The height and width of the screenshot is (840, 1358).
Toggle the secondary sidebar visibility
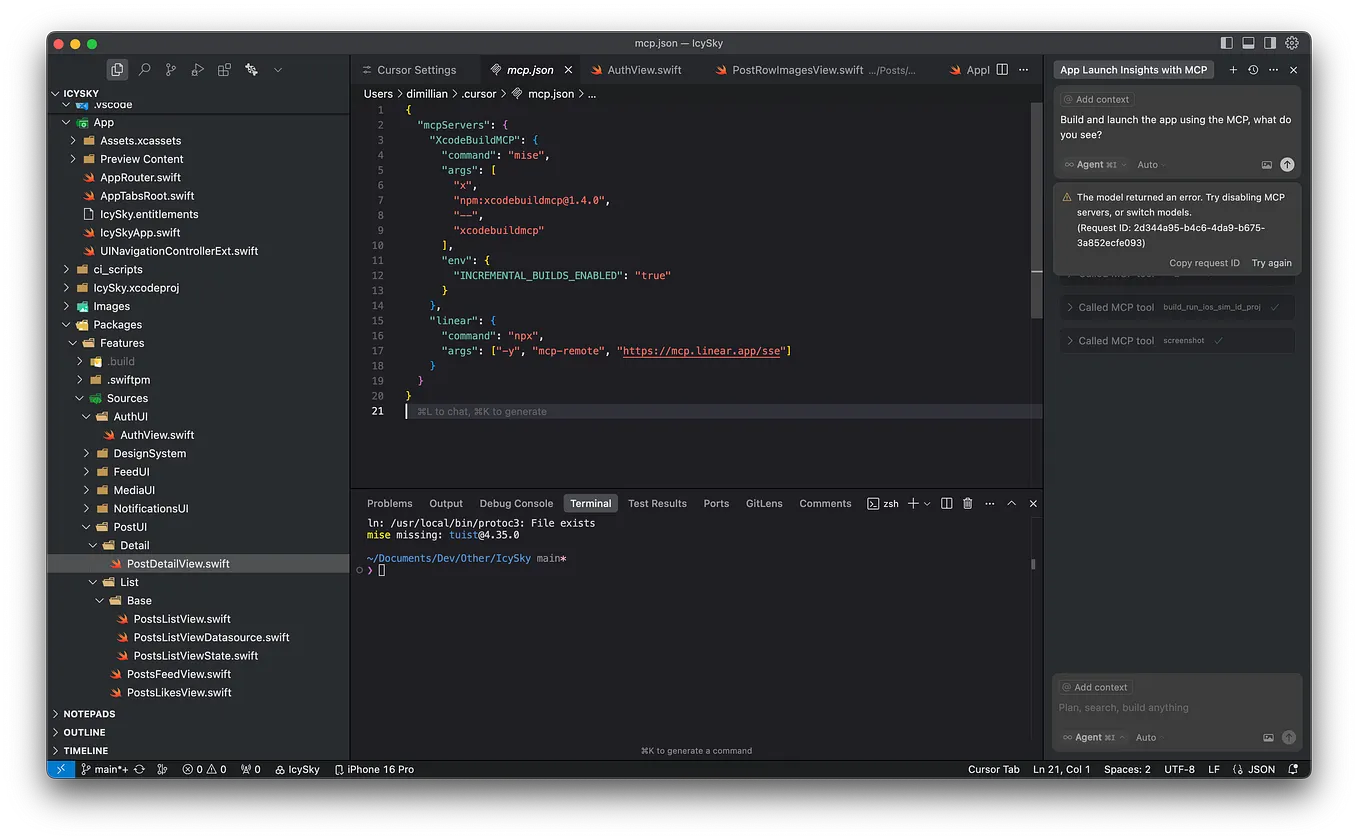[x=1268, y=43]
